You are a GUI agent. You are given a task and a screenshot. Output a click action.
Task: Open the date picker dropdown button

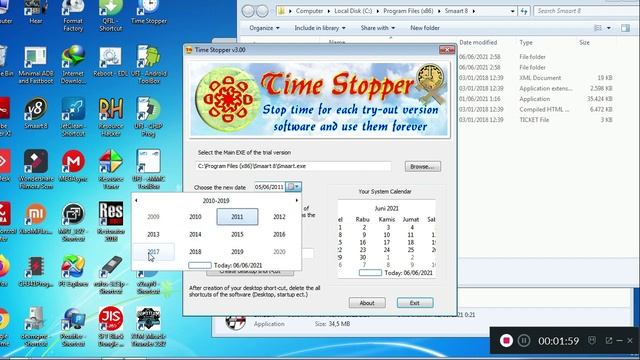click(293, 187)
